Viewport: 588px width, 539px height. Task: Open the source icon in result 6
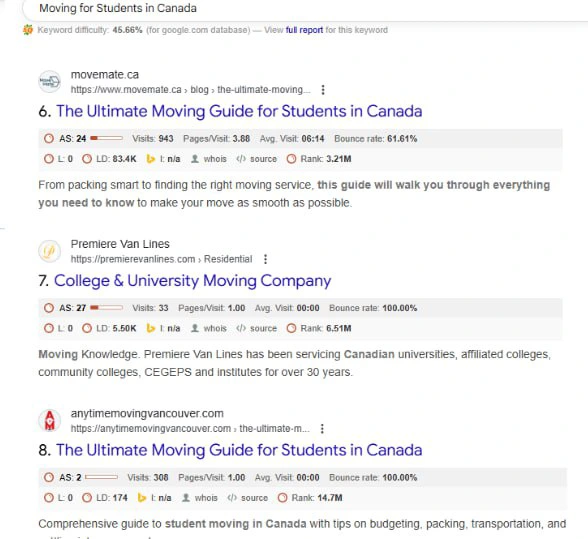click(241, 159)
